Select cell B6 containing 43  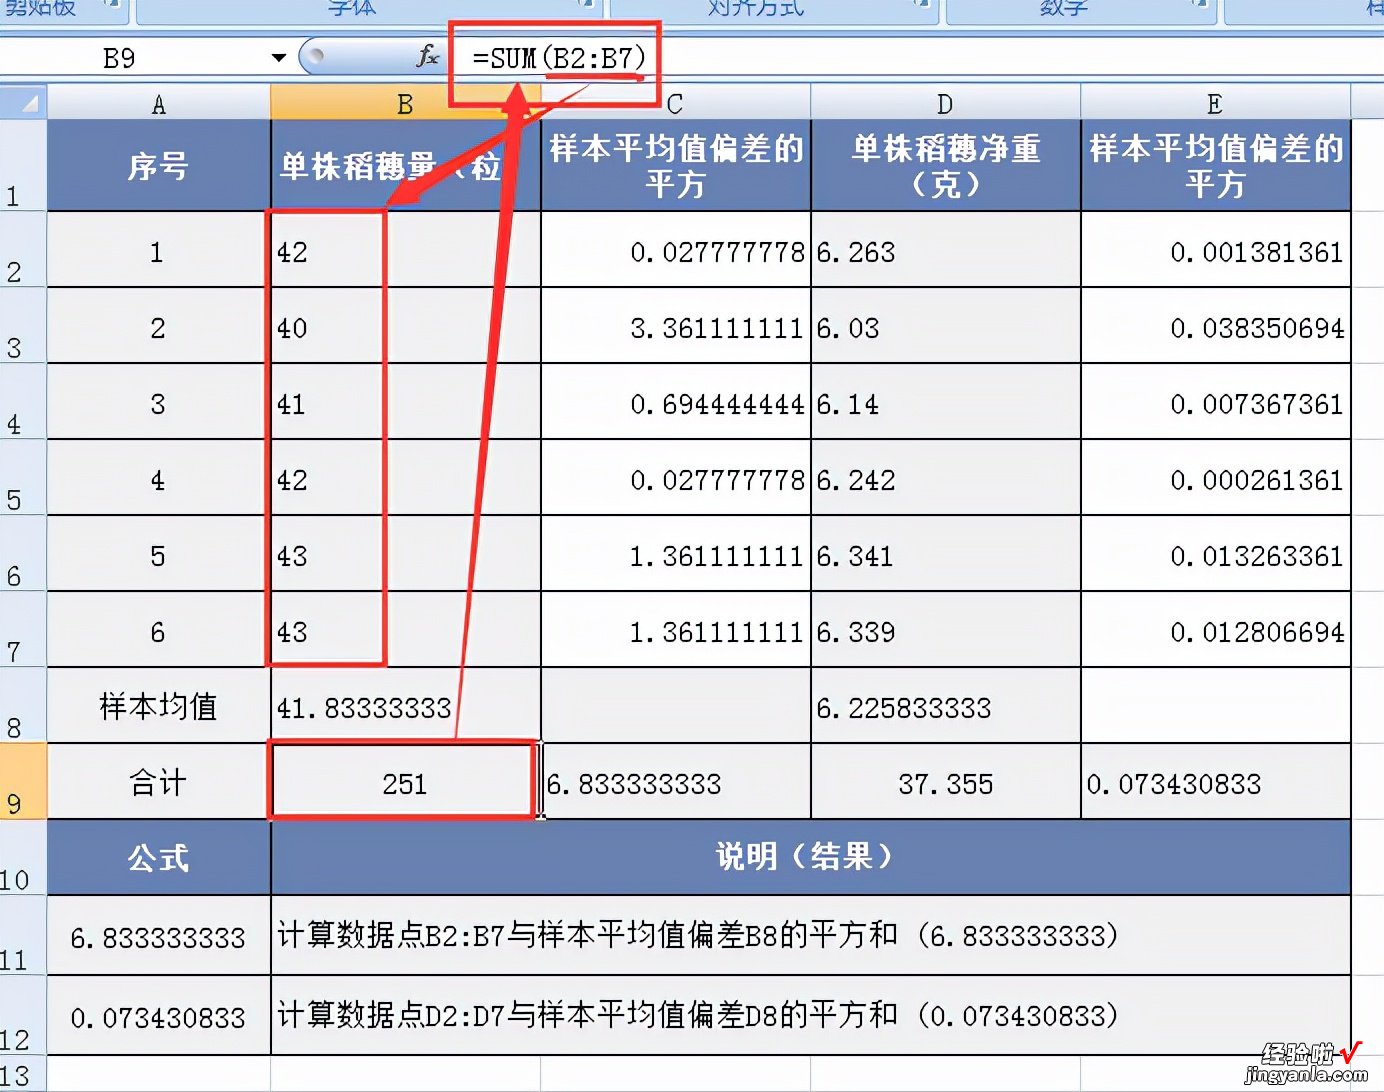405,554
